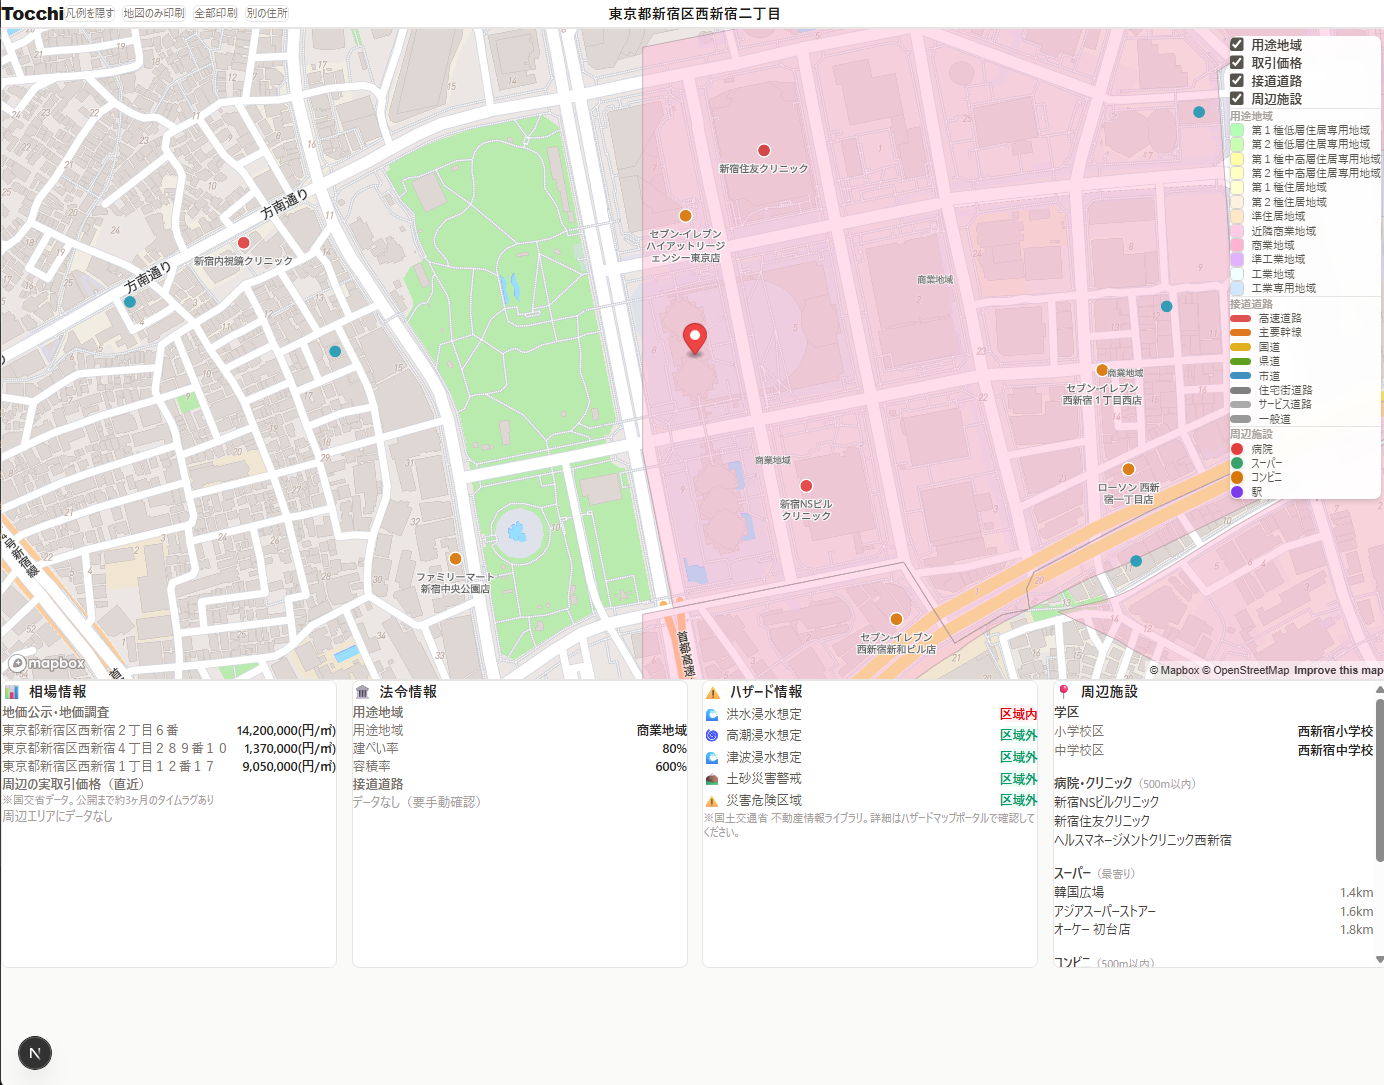
Task: Click the ローソン西新宿一丁目店 convenience store marker
Action: pyautogui.click(x=1128, y=469)
